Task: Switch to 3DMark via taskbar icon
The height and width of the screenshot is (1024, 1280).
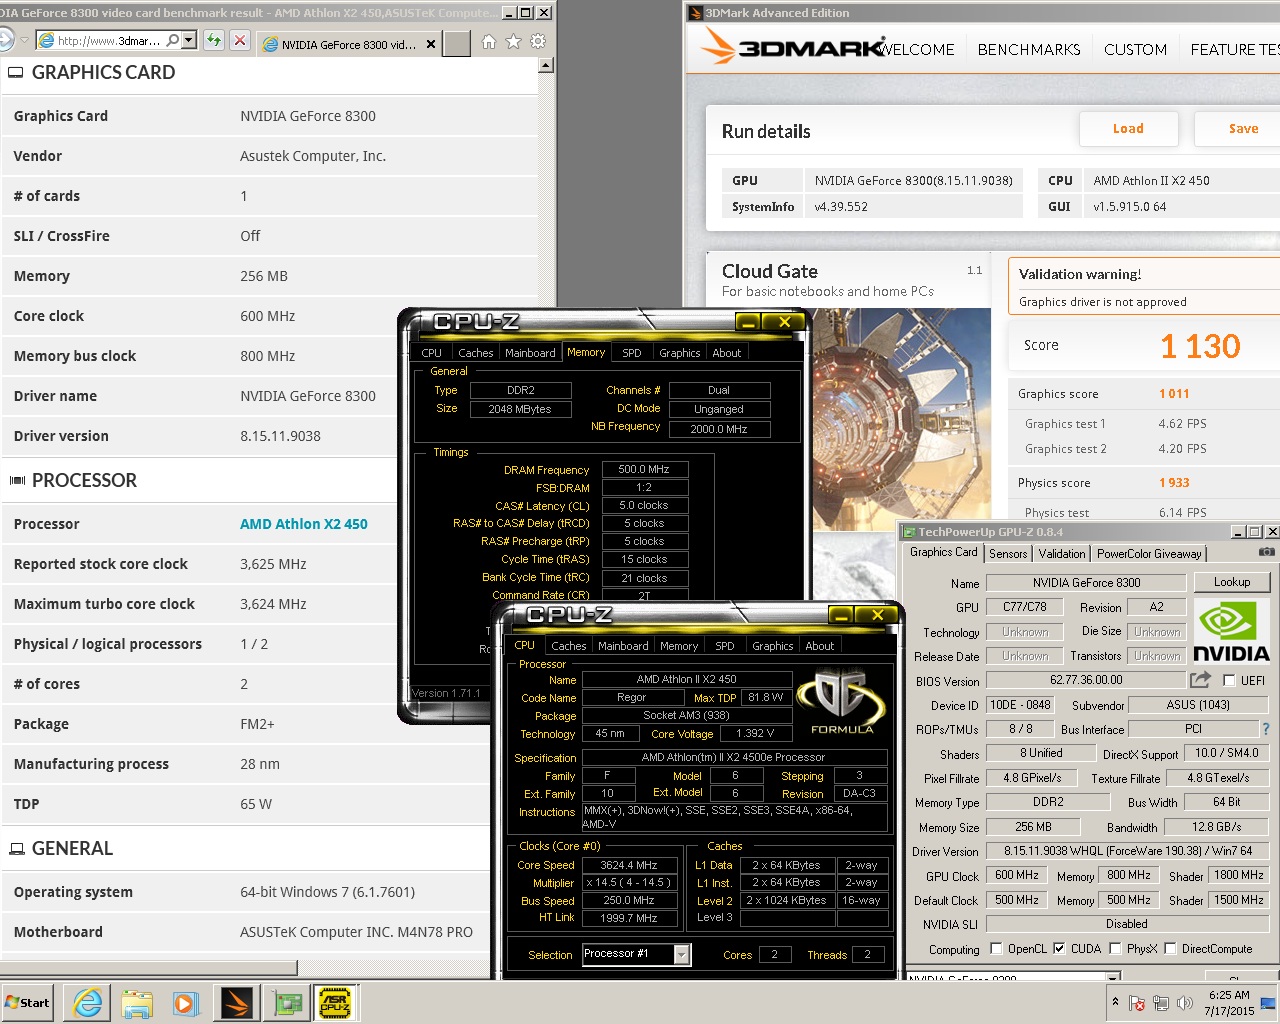Action: [x=236, y=1003]
